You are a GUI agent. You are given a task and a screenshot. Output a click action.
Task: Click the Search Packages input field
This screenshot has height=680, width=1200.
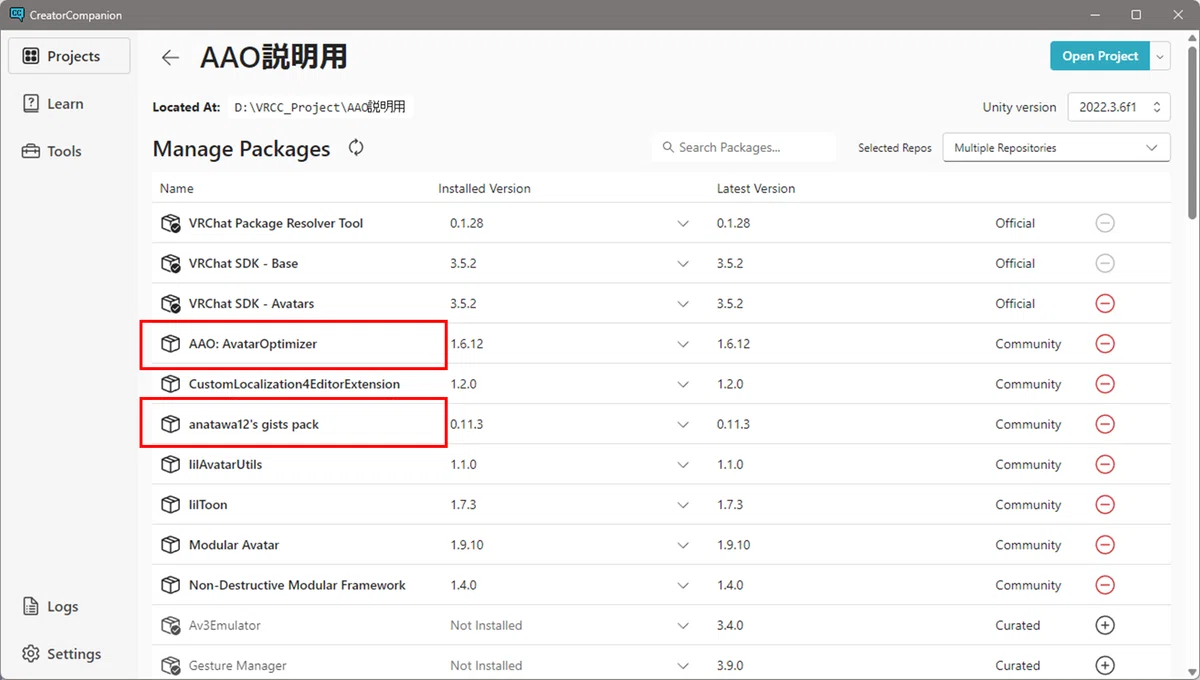click(x=743, y=147)
